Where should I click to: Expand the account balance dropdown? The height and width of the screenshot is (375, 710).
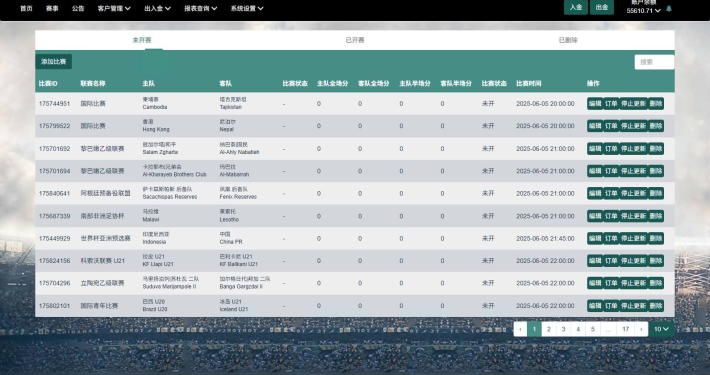643,10
